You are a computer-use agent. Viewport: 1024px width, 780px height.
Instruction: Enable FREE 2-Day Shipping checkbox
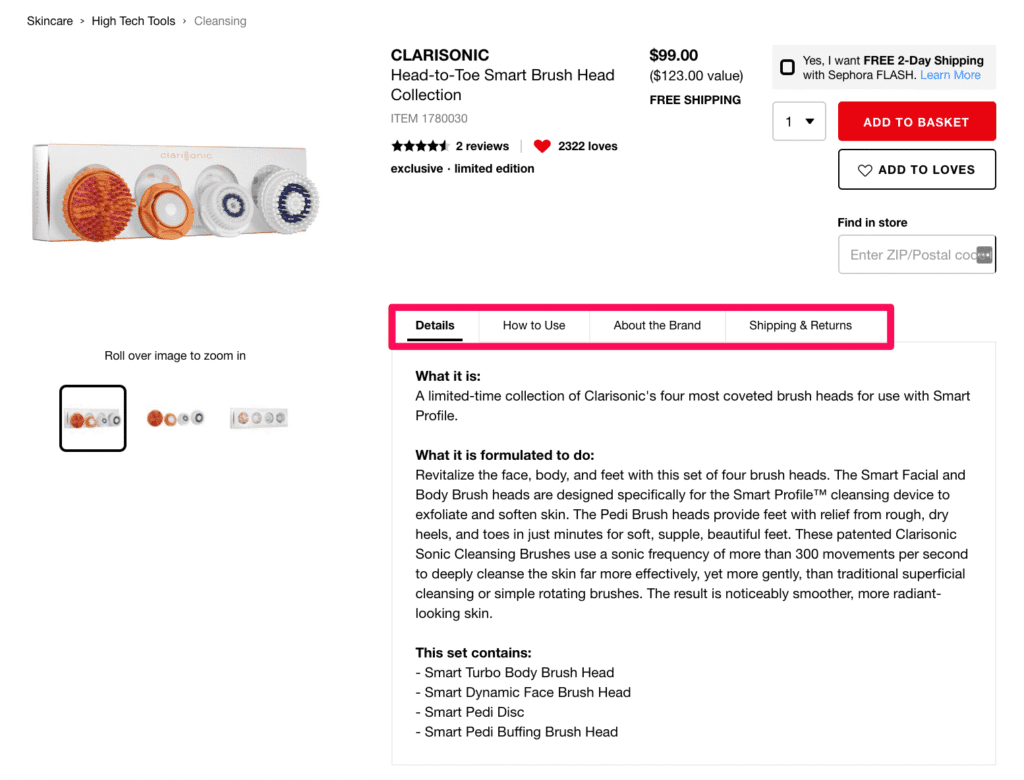tap(788, 67)
